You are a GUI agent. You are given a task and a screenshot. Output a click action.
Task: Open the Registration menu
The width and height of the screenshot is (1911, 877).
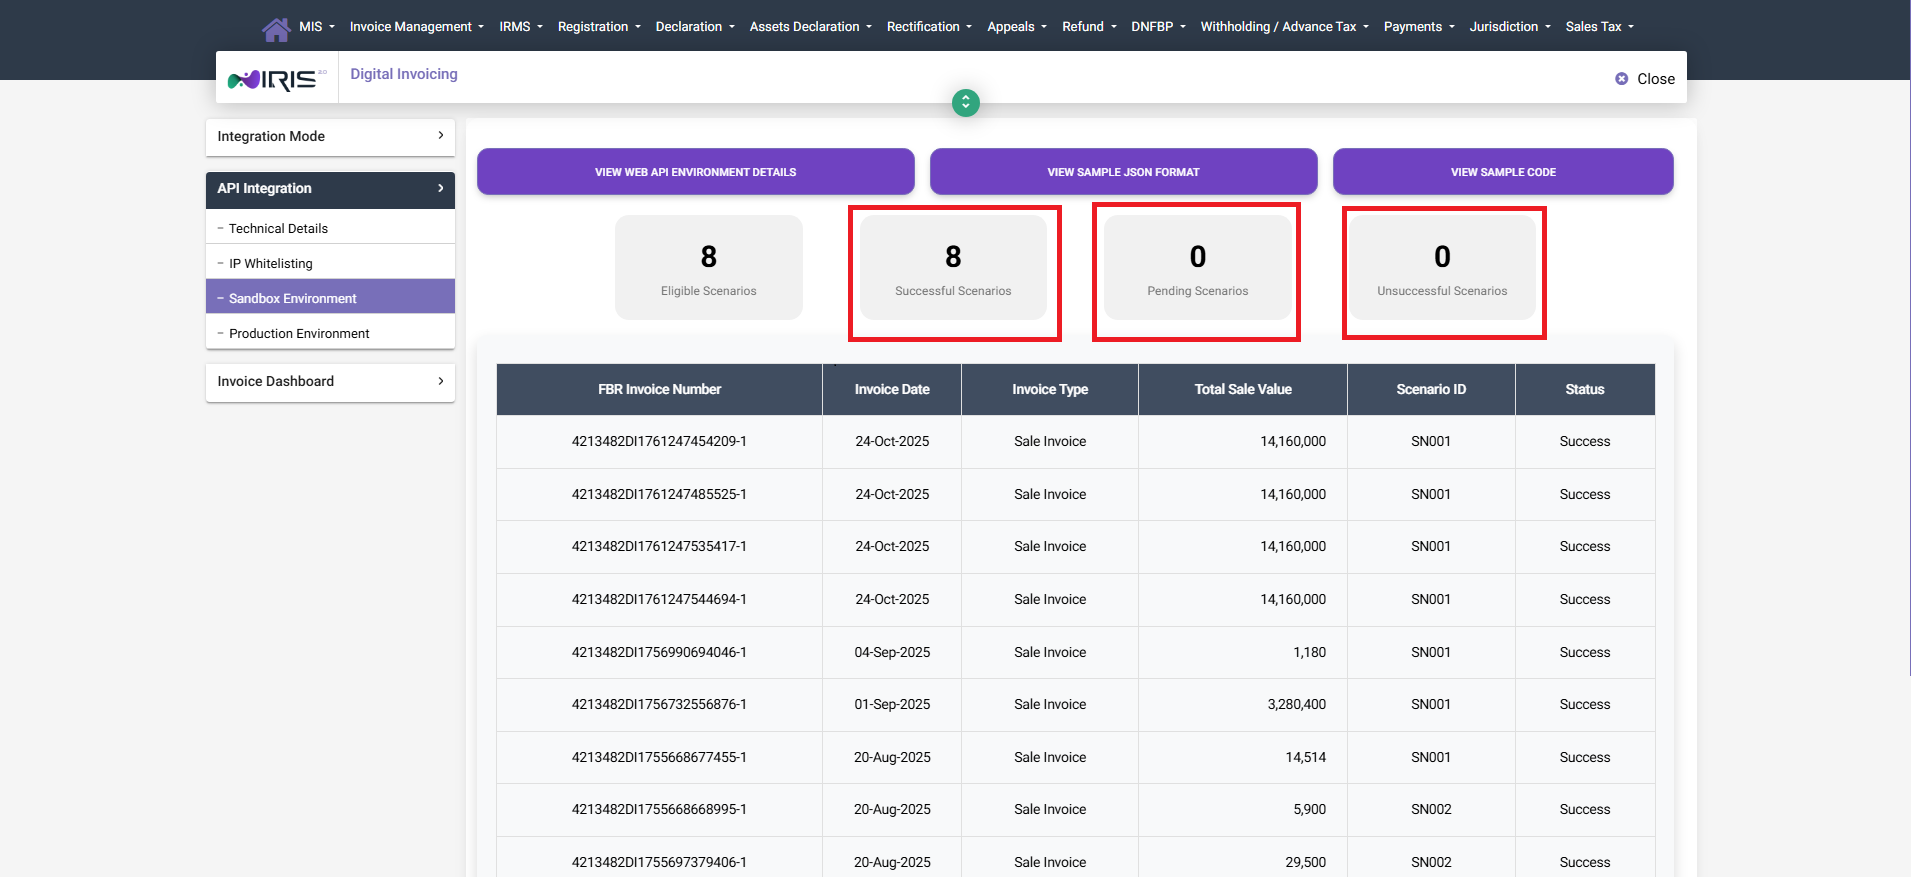point(598,27)
